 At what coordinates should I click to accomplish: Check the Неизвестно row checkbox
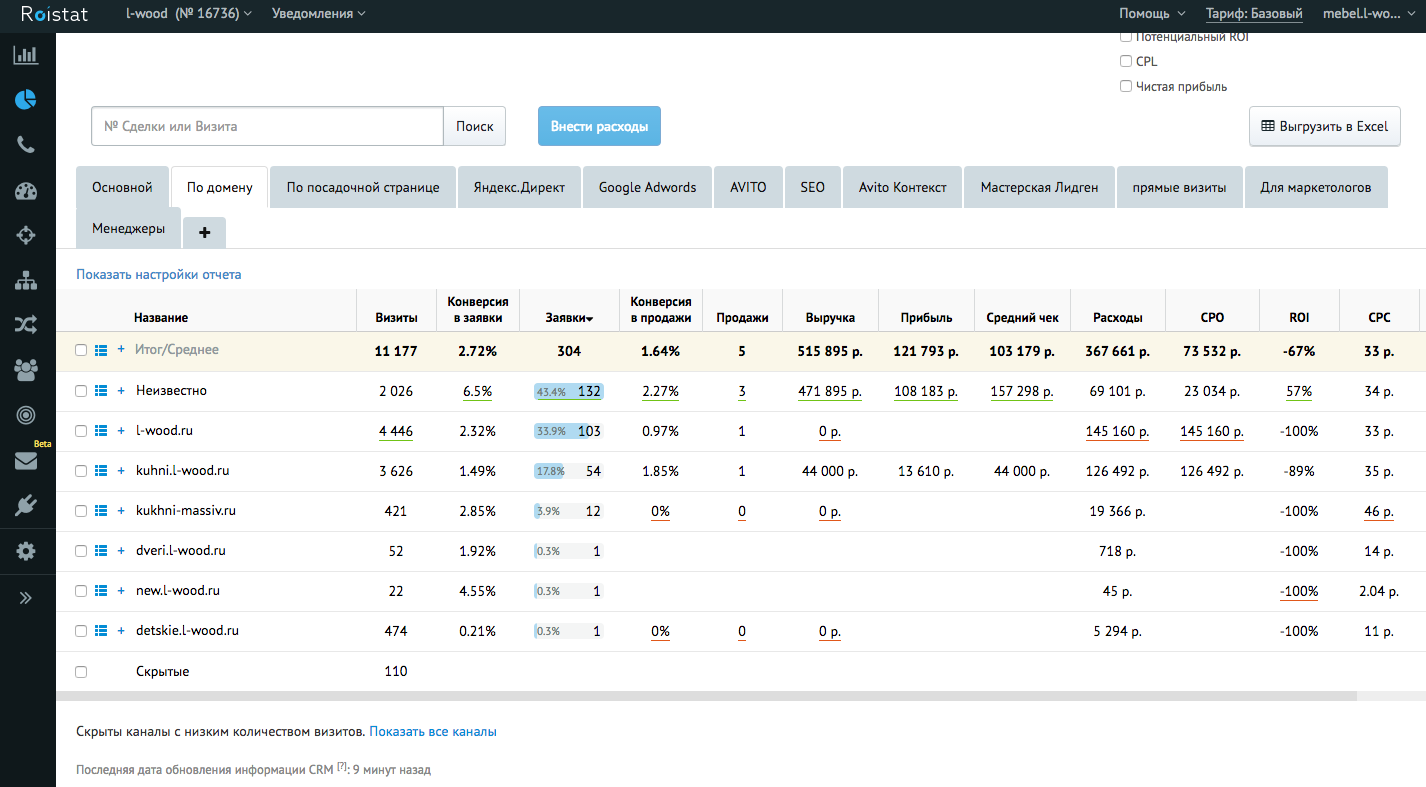point(81,391)
